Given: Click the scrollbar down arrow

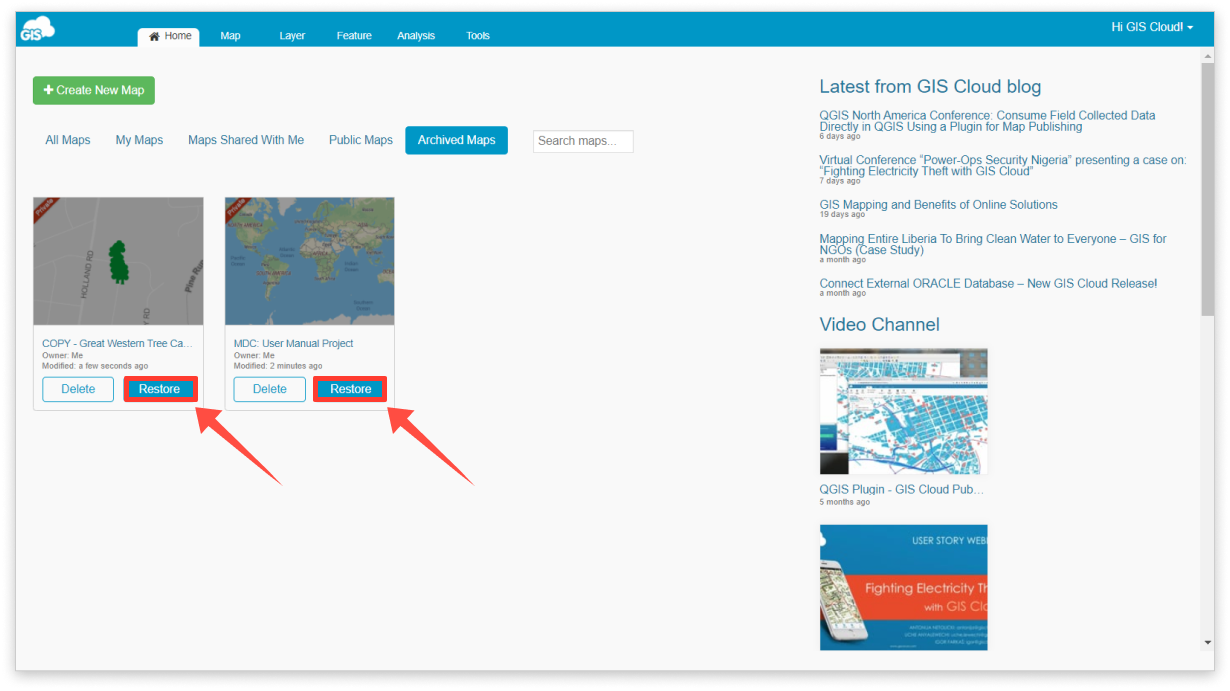Looking at the screenshot, I should tap(1207, 643).
